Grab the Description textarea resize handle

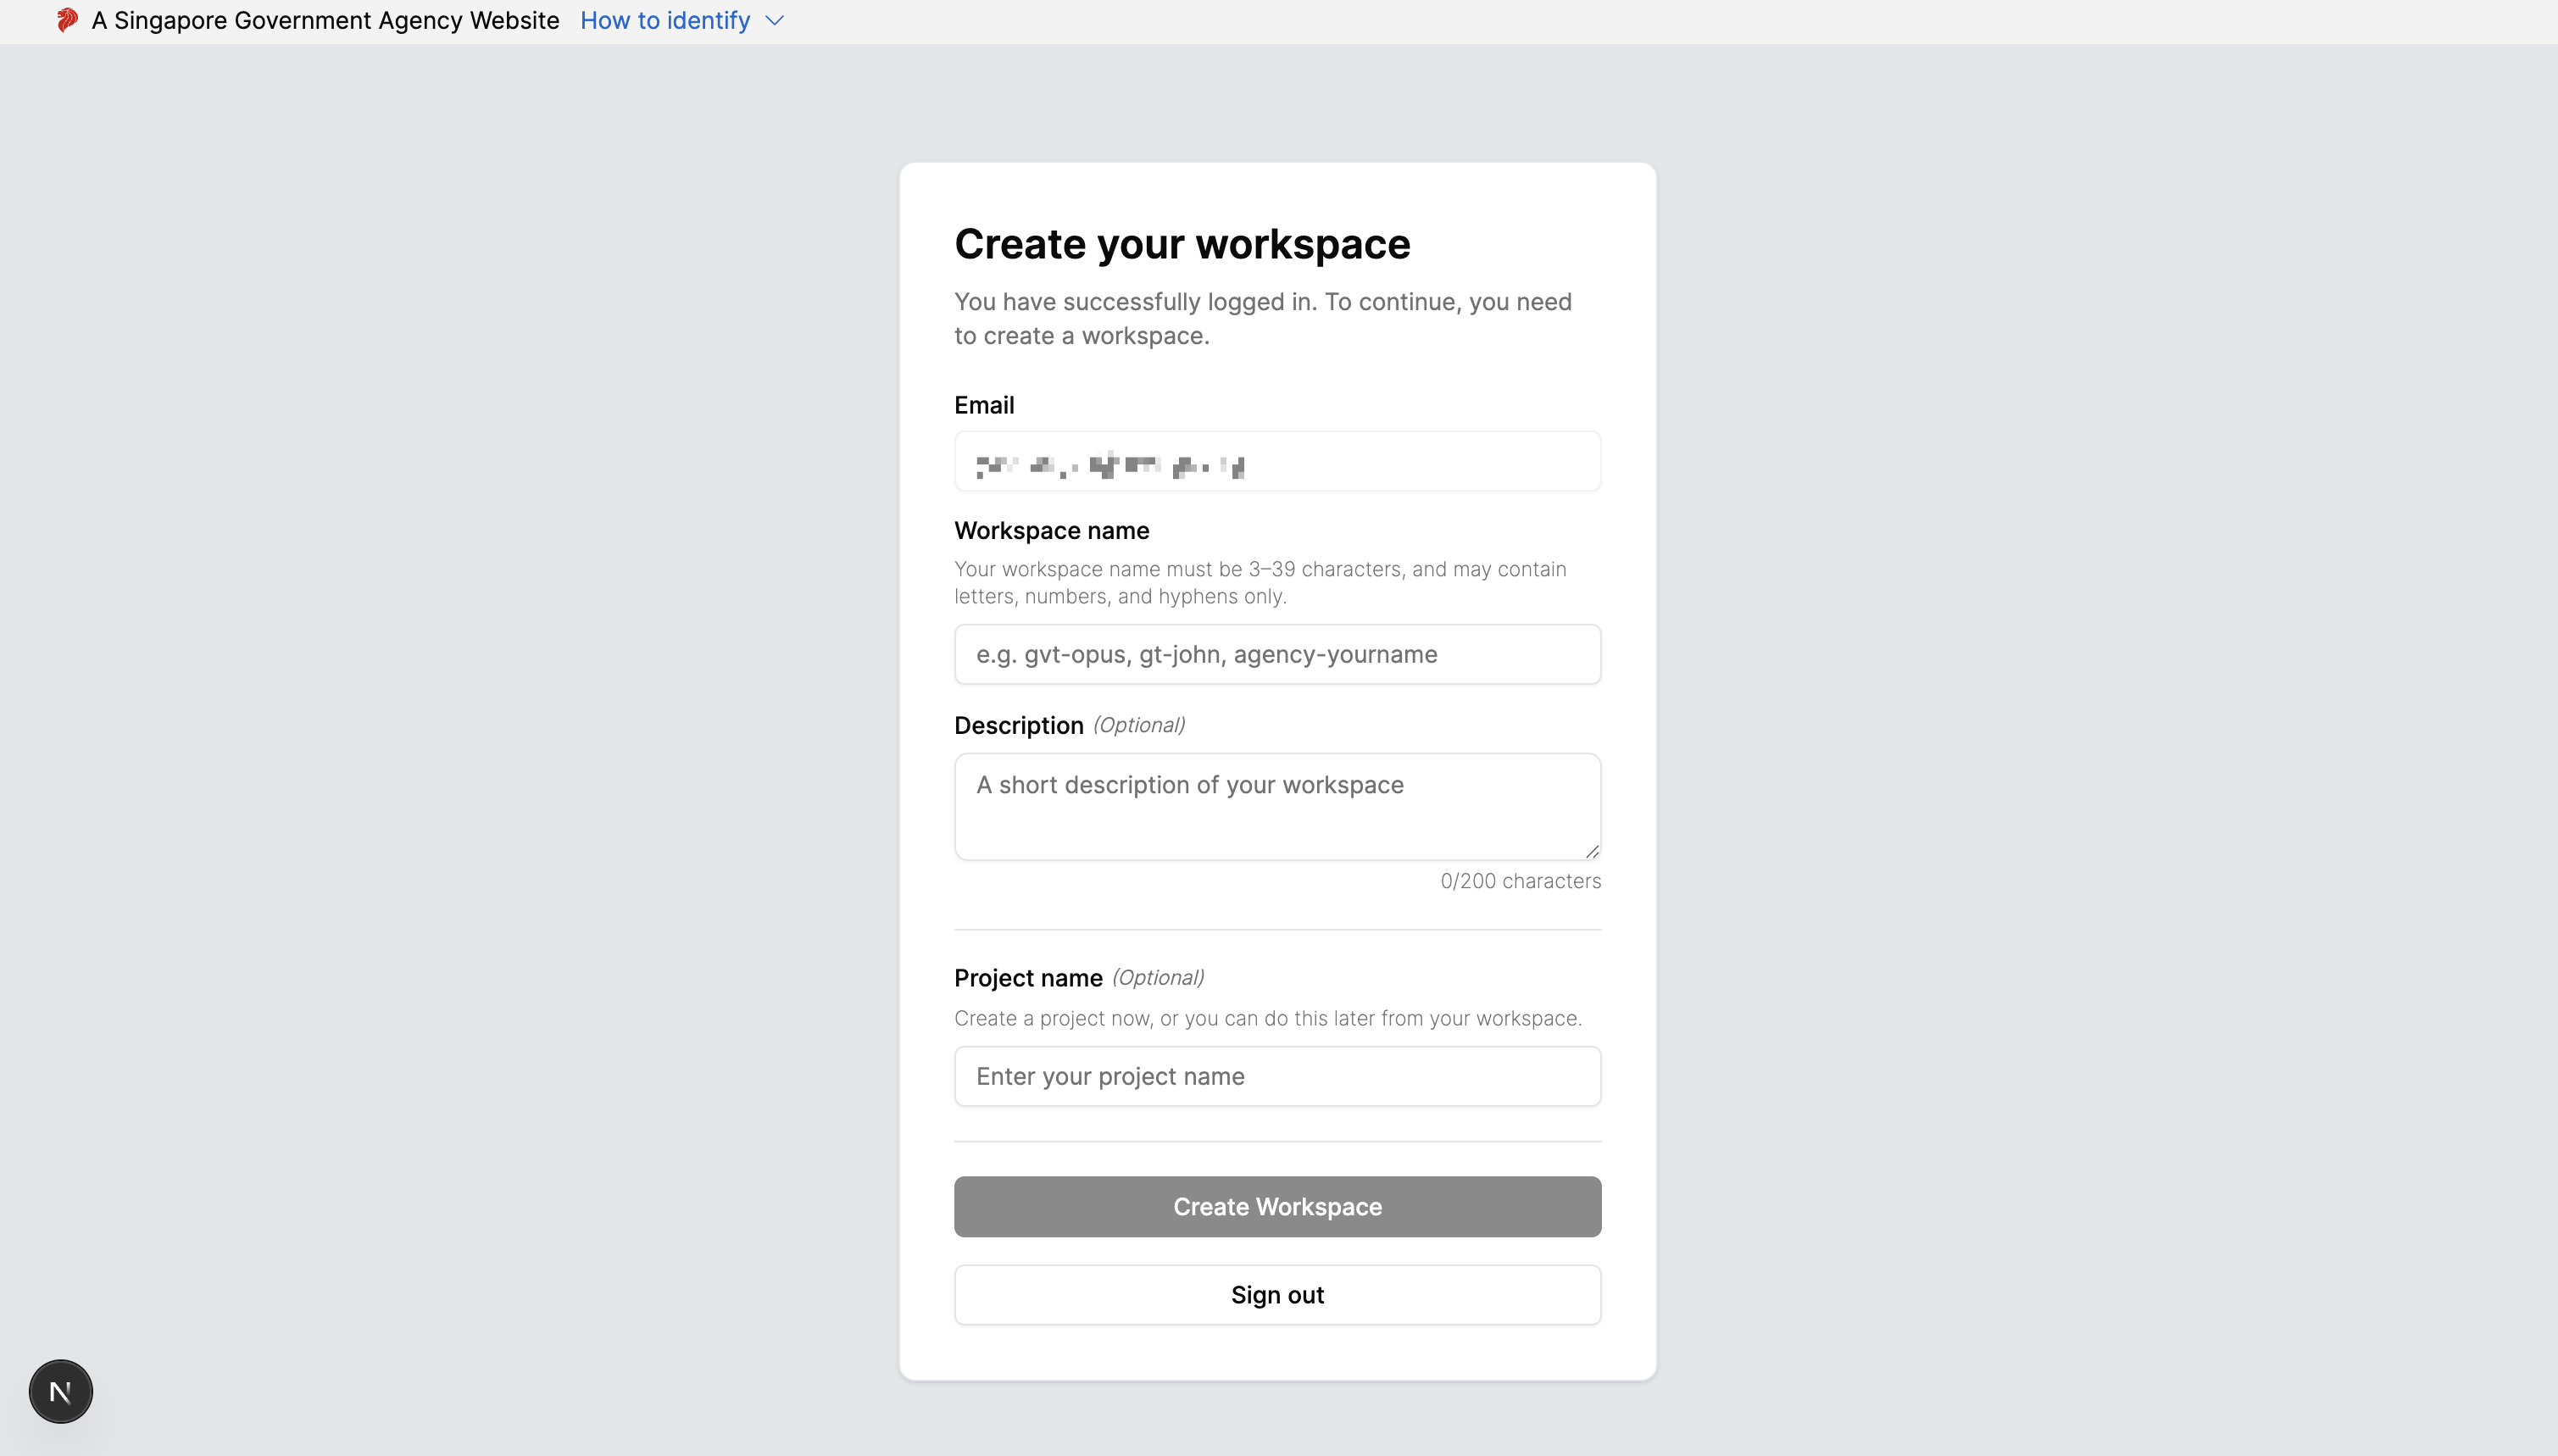pos(1591,850)
